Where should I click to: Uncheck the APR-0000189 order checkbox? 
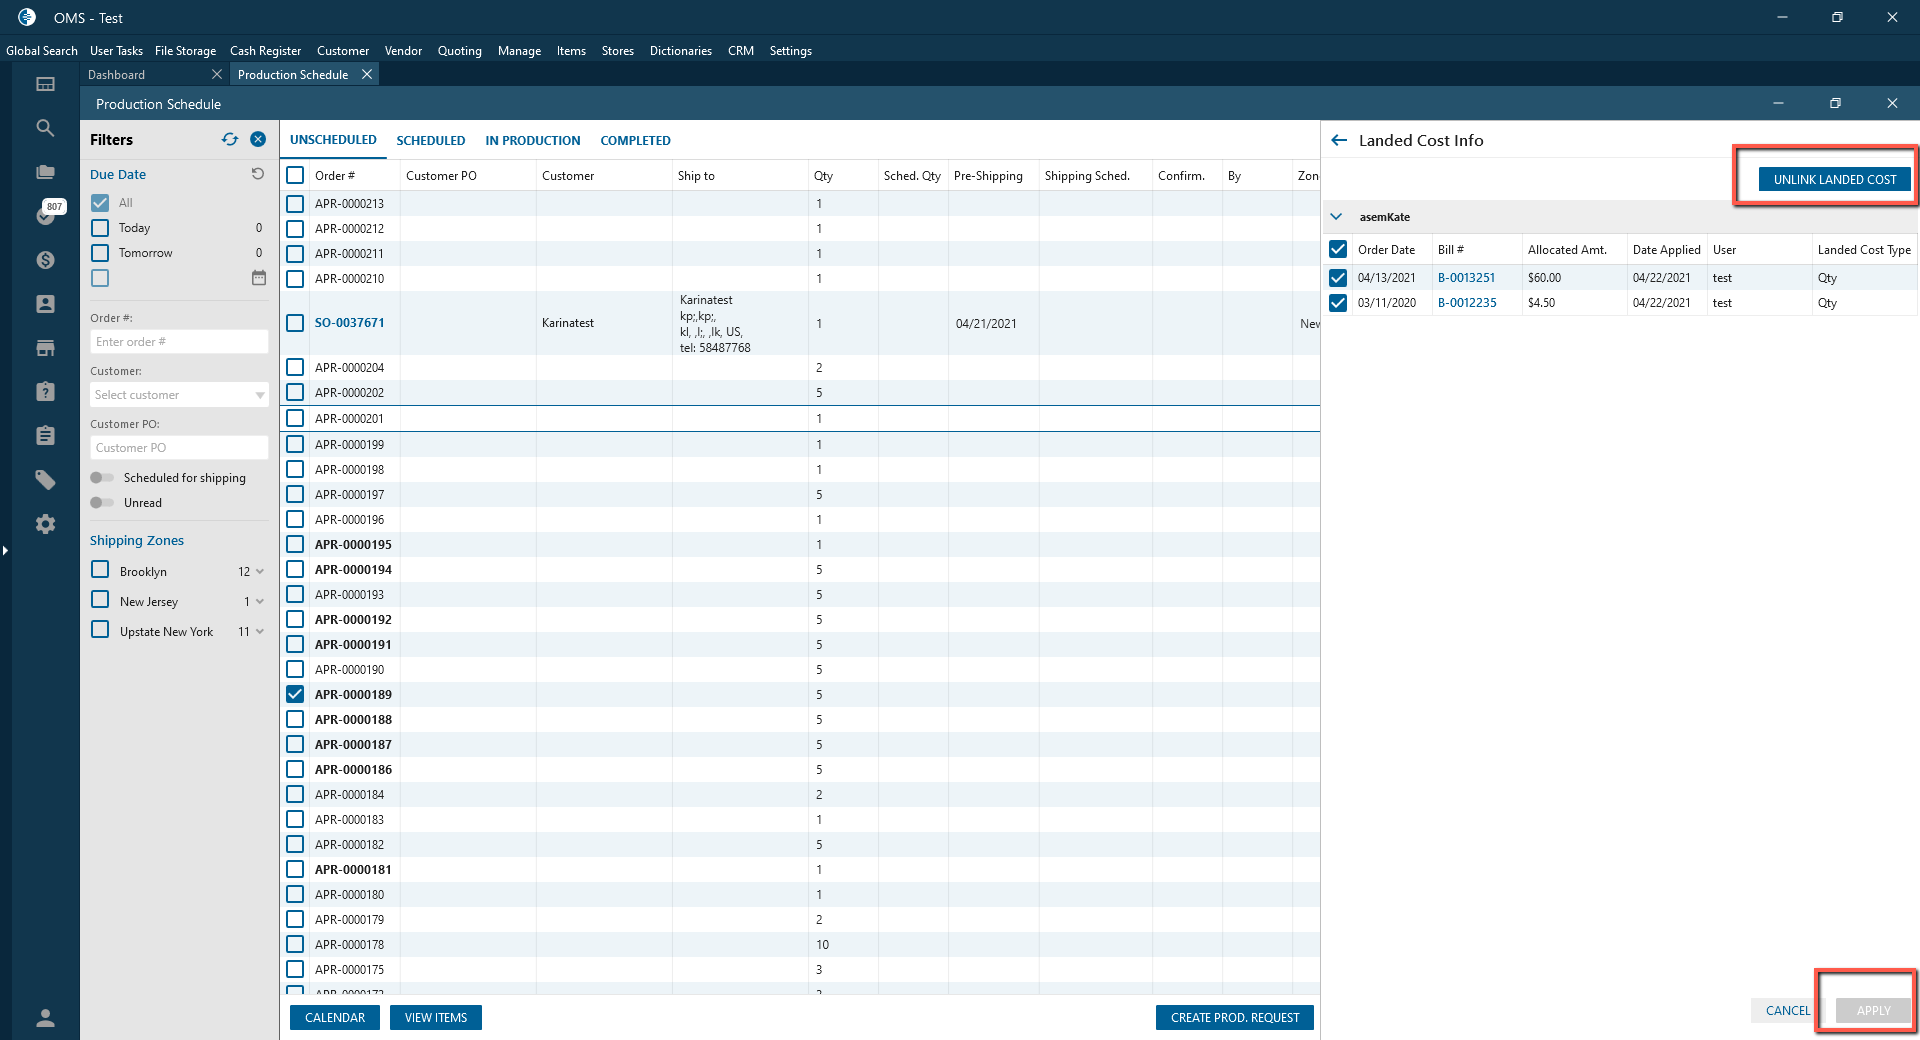(x=295, y=694)
